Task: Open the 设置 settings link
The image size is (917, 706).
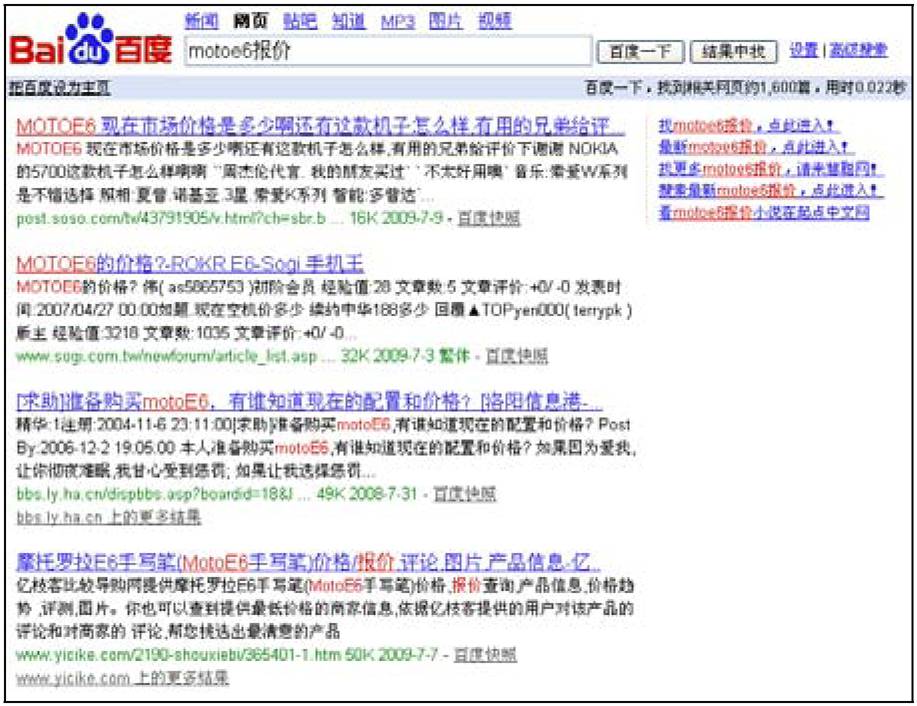Action: pyautogui.click(x=804, y=50)
